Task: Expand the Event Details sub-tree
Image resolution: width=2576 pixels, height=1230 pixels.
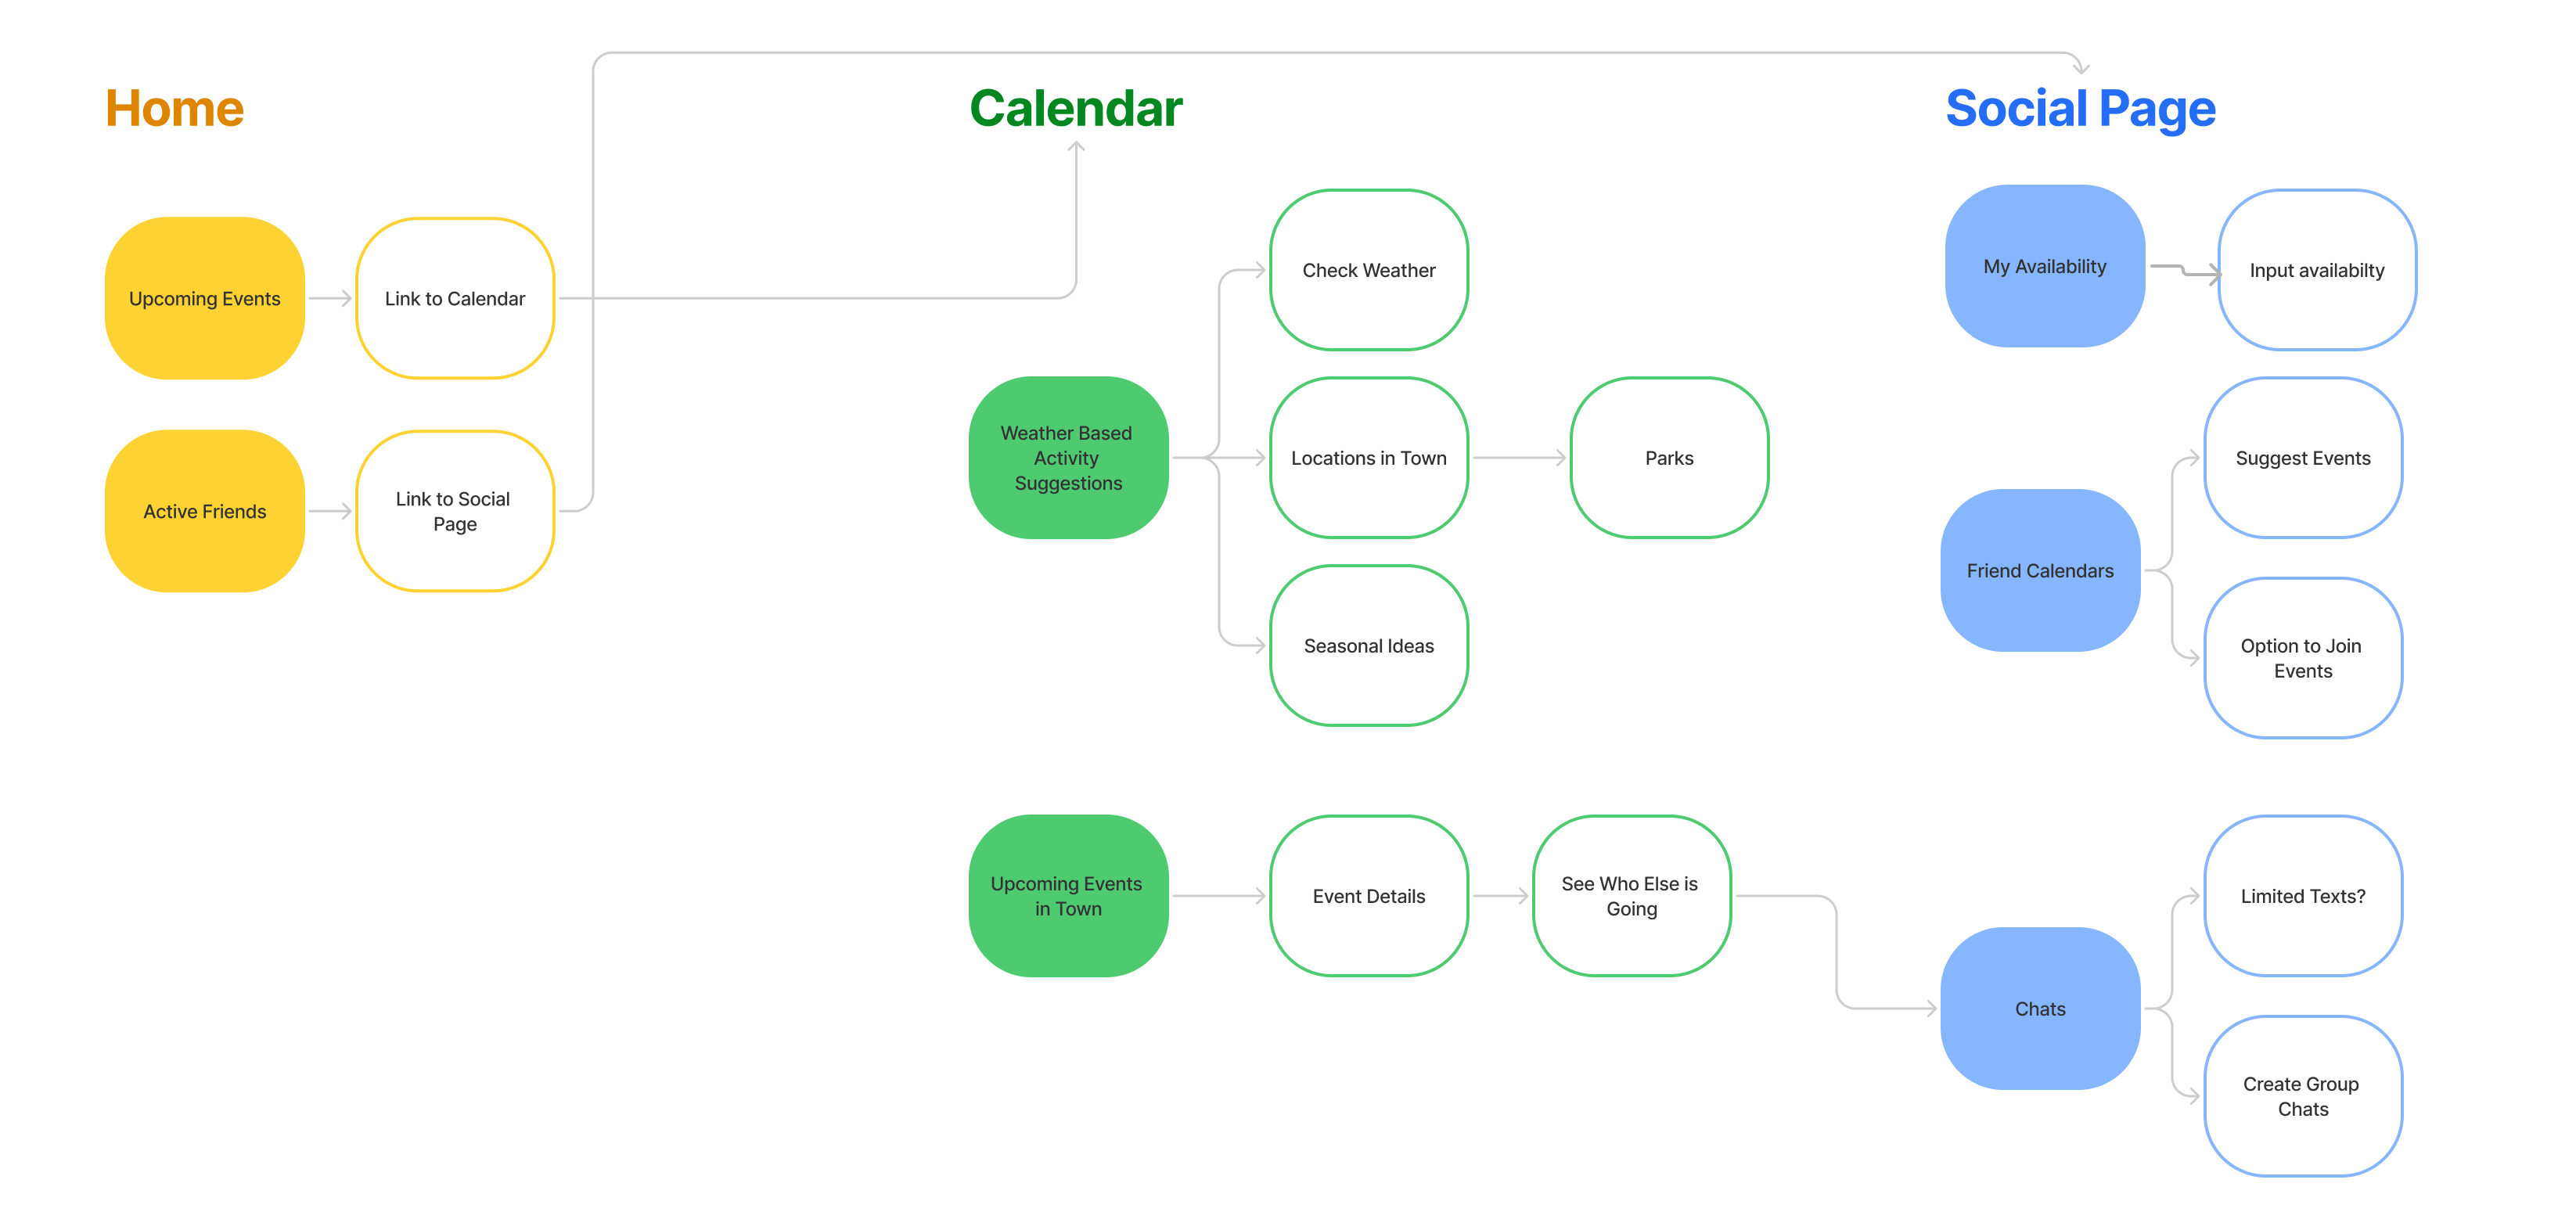Action: pyautogui.click(x=1370, y=895)
